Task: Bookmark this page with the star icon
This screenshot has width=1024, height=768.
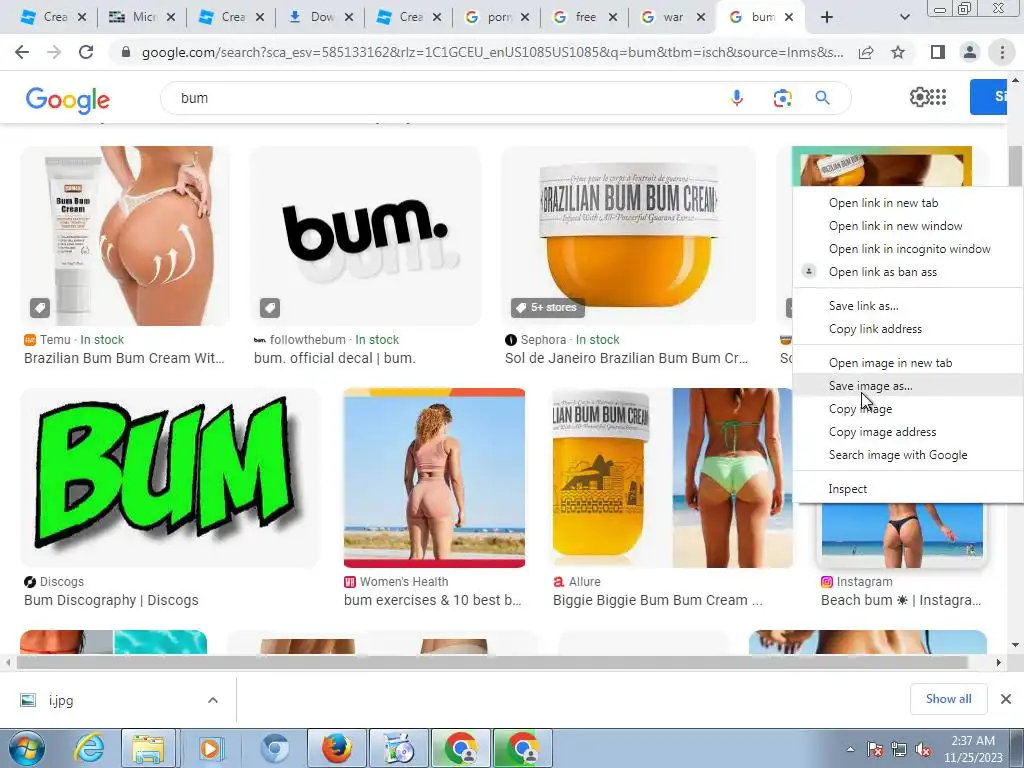Action: pyautogui.click(x=898, y=52)
